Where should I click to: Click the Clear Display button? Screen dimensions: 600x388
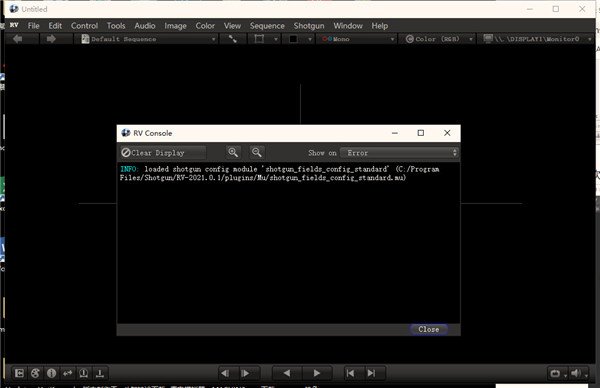163,153
